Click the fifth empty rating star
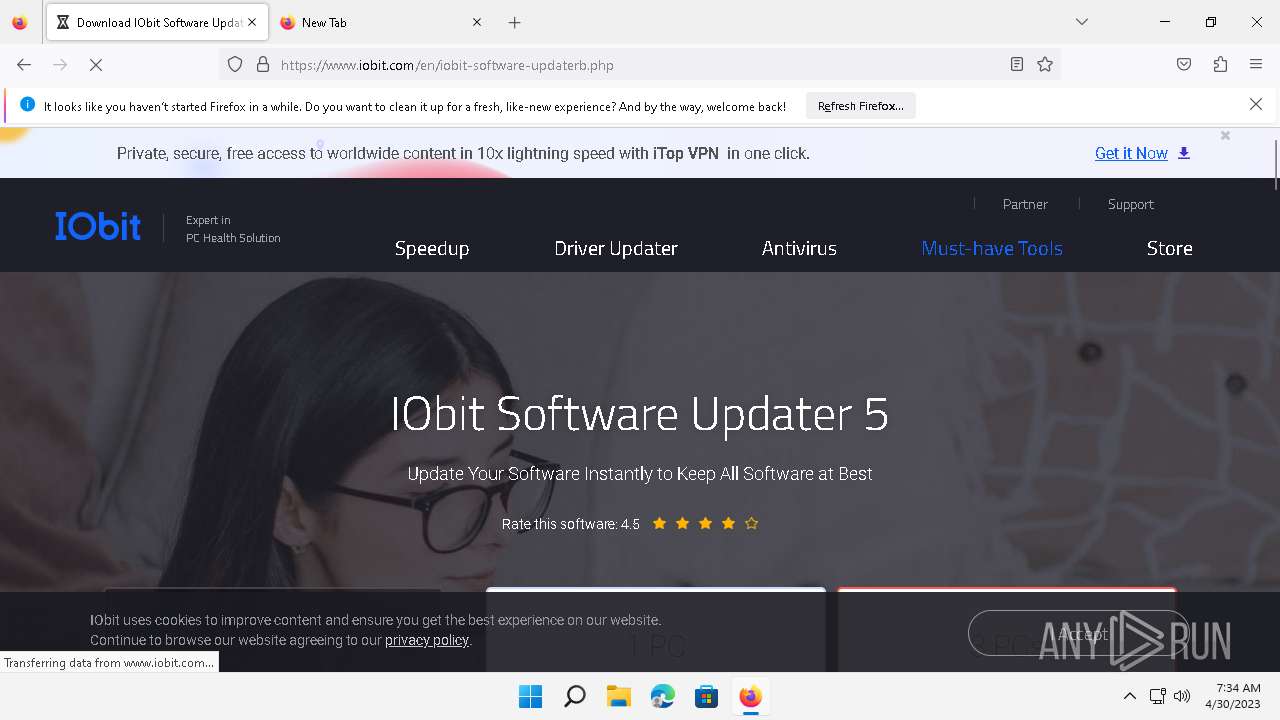Screen dimensions: 1280x720 click(751, 523)
